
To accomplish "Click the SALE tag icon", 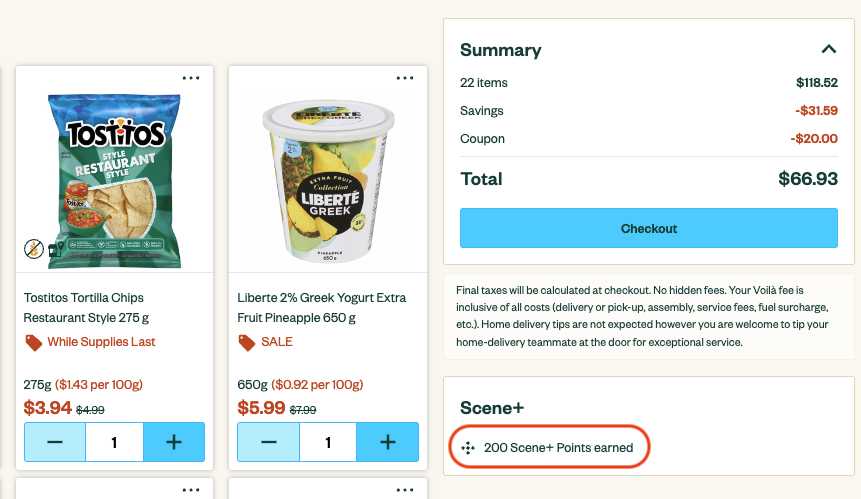I will [x=247, y=343].
